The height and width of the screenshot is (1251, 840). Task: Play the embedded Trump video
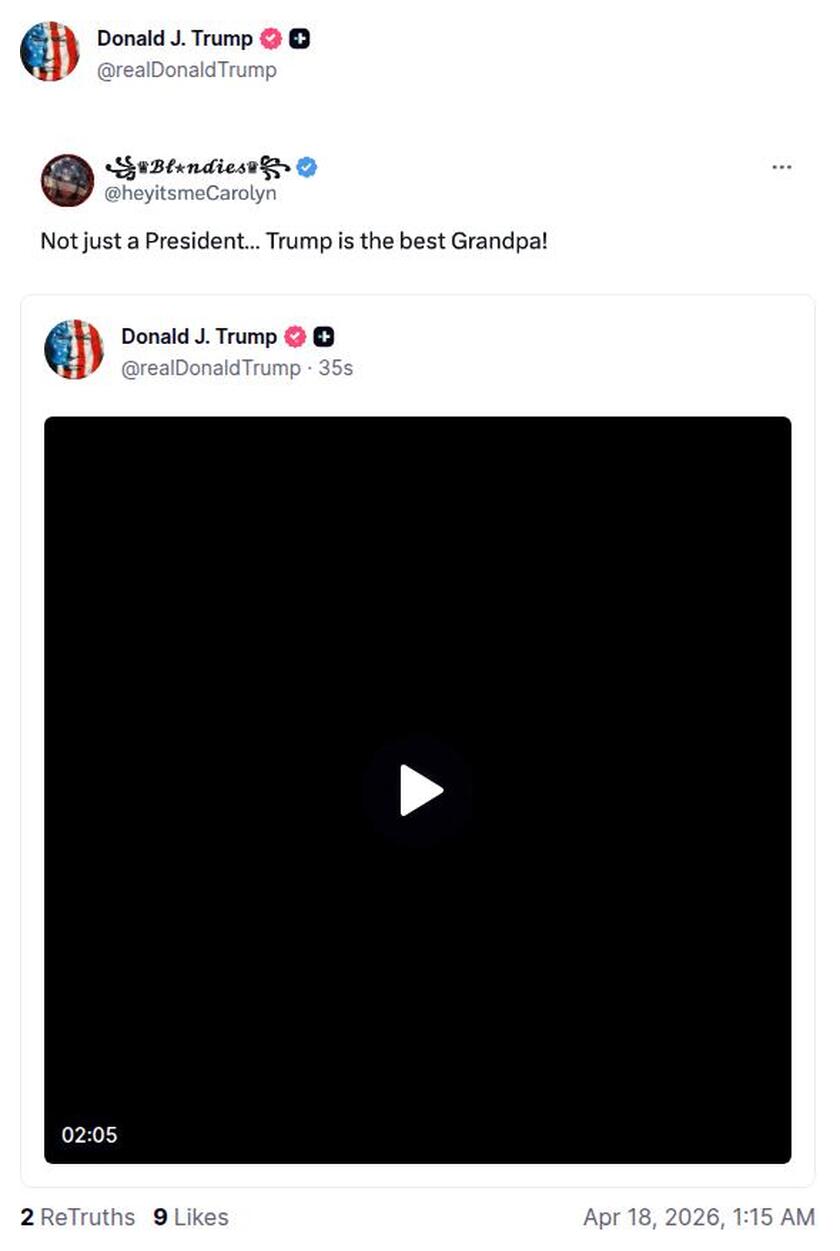(x=420, y=790)
